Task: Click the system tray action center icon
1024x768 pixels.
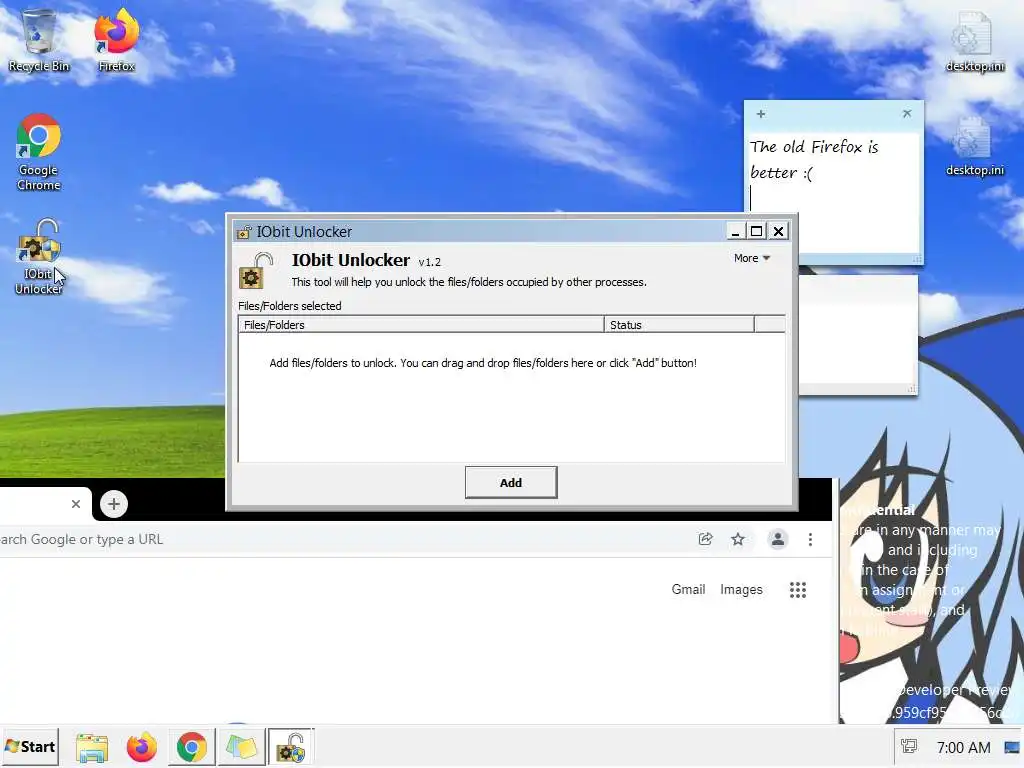Action: (908, 746)
